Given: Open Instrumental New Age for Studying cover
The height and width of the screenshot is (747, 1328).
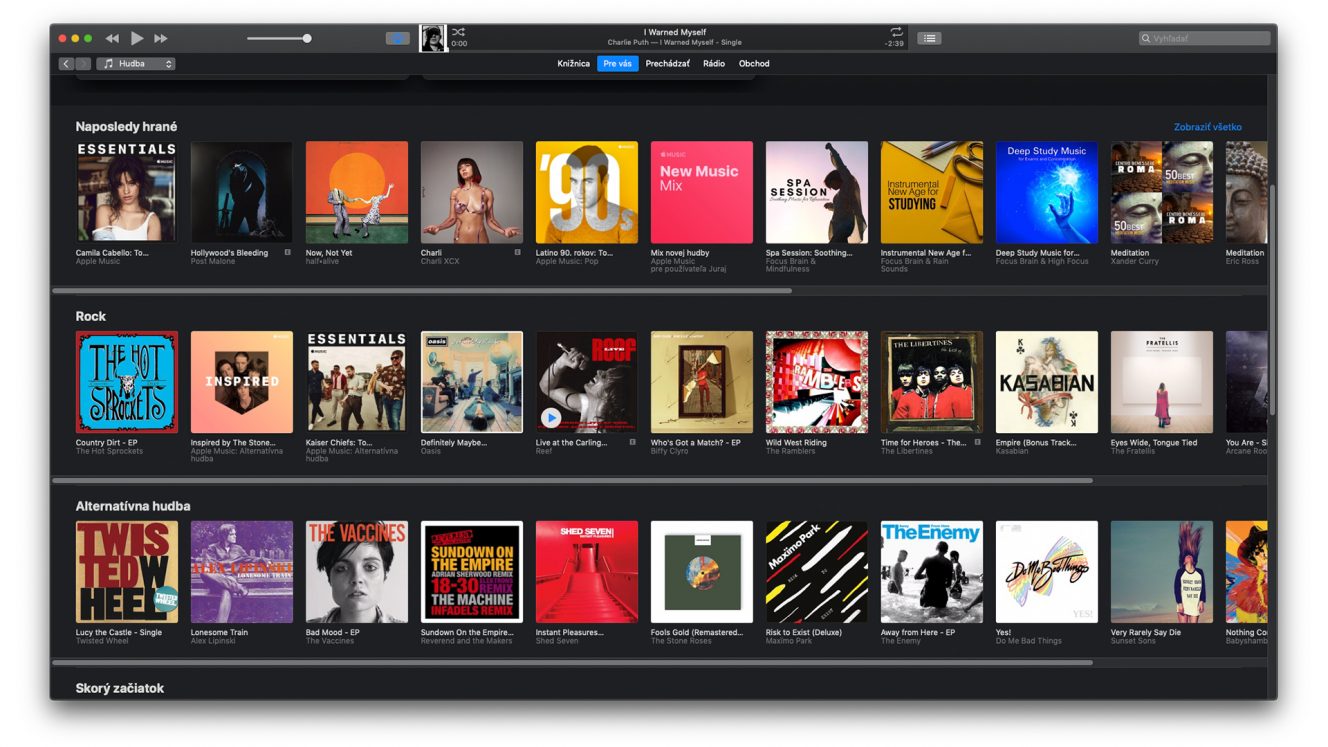Looking at the screenshot, I should pyautogui.click(x=932, y=192).
